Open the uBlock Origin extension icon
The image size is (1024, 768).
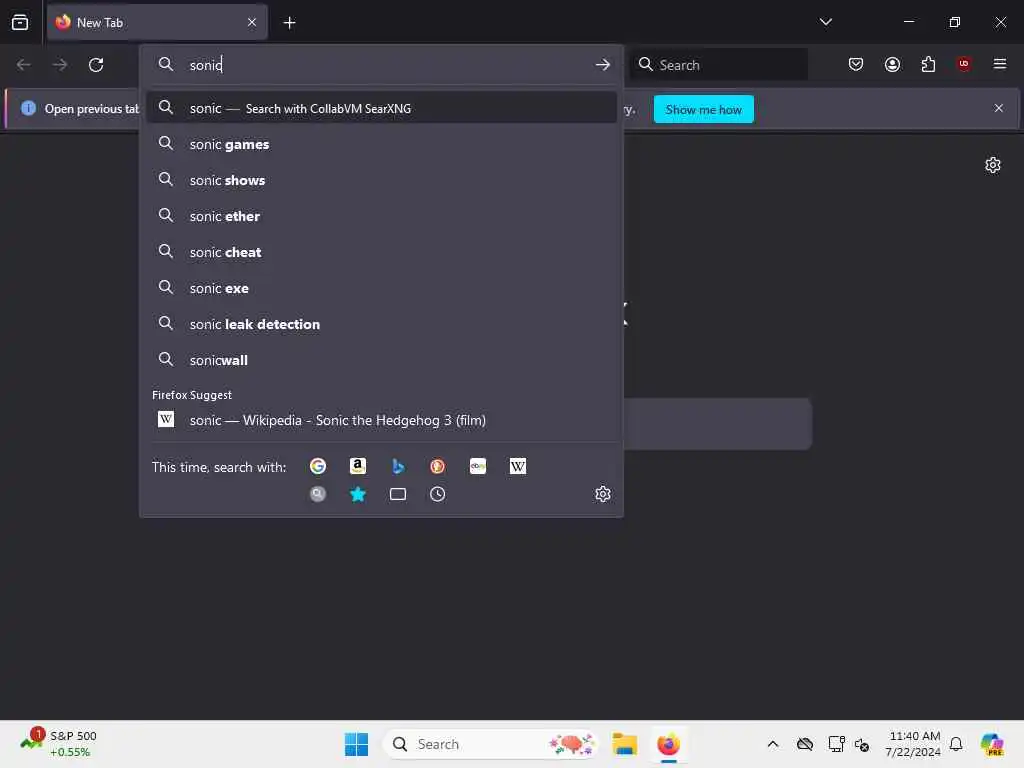964,63
